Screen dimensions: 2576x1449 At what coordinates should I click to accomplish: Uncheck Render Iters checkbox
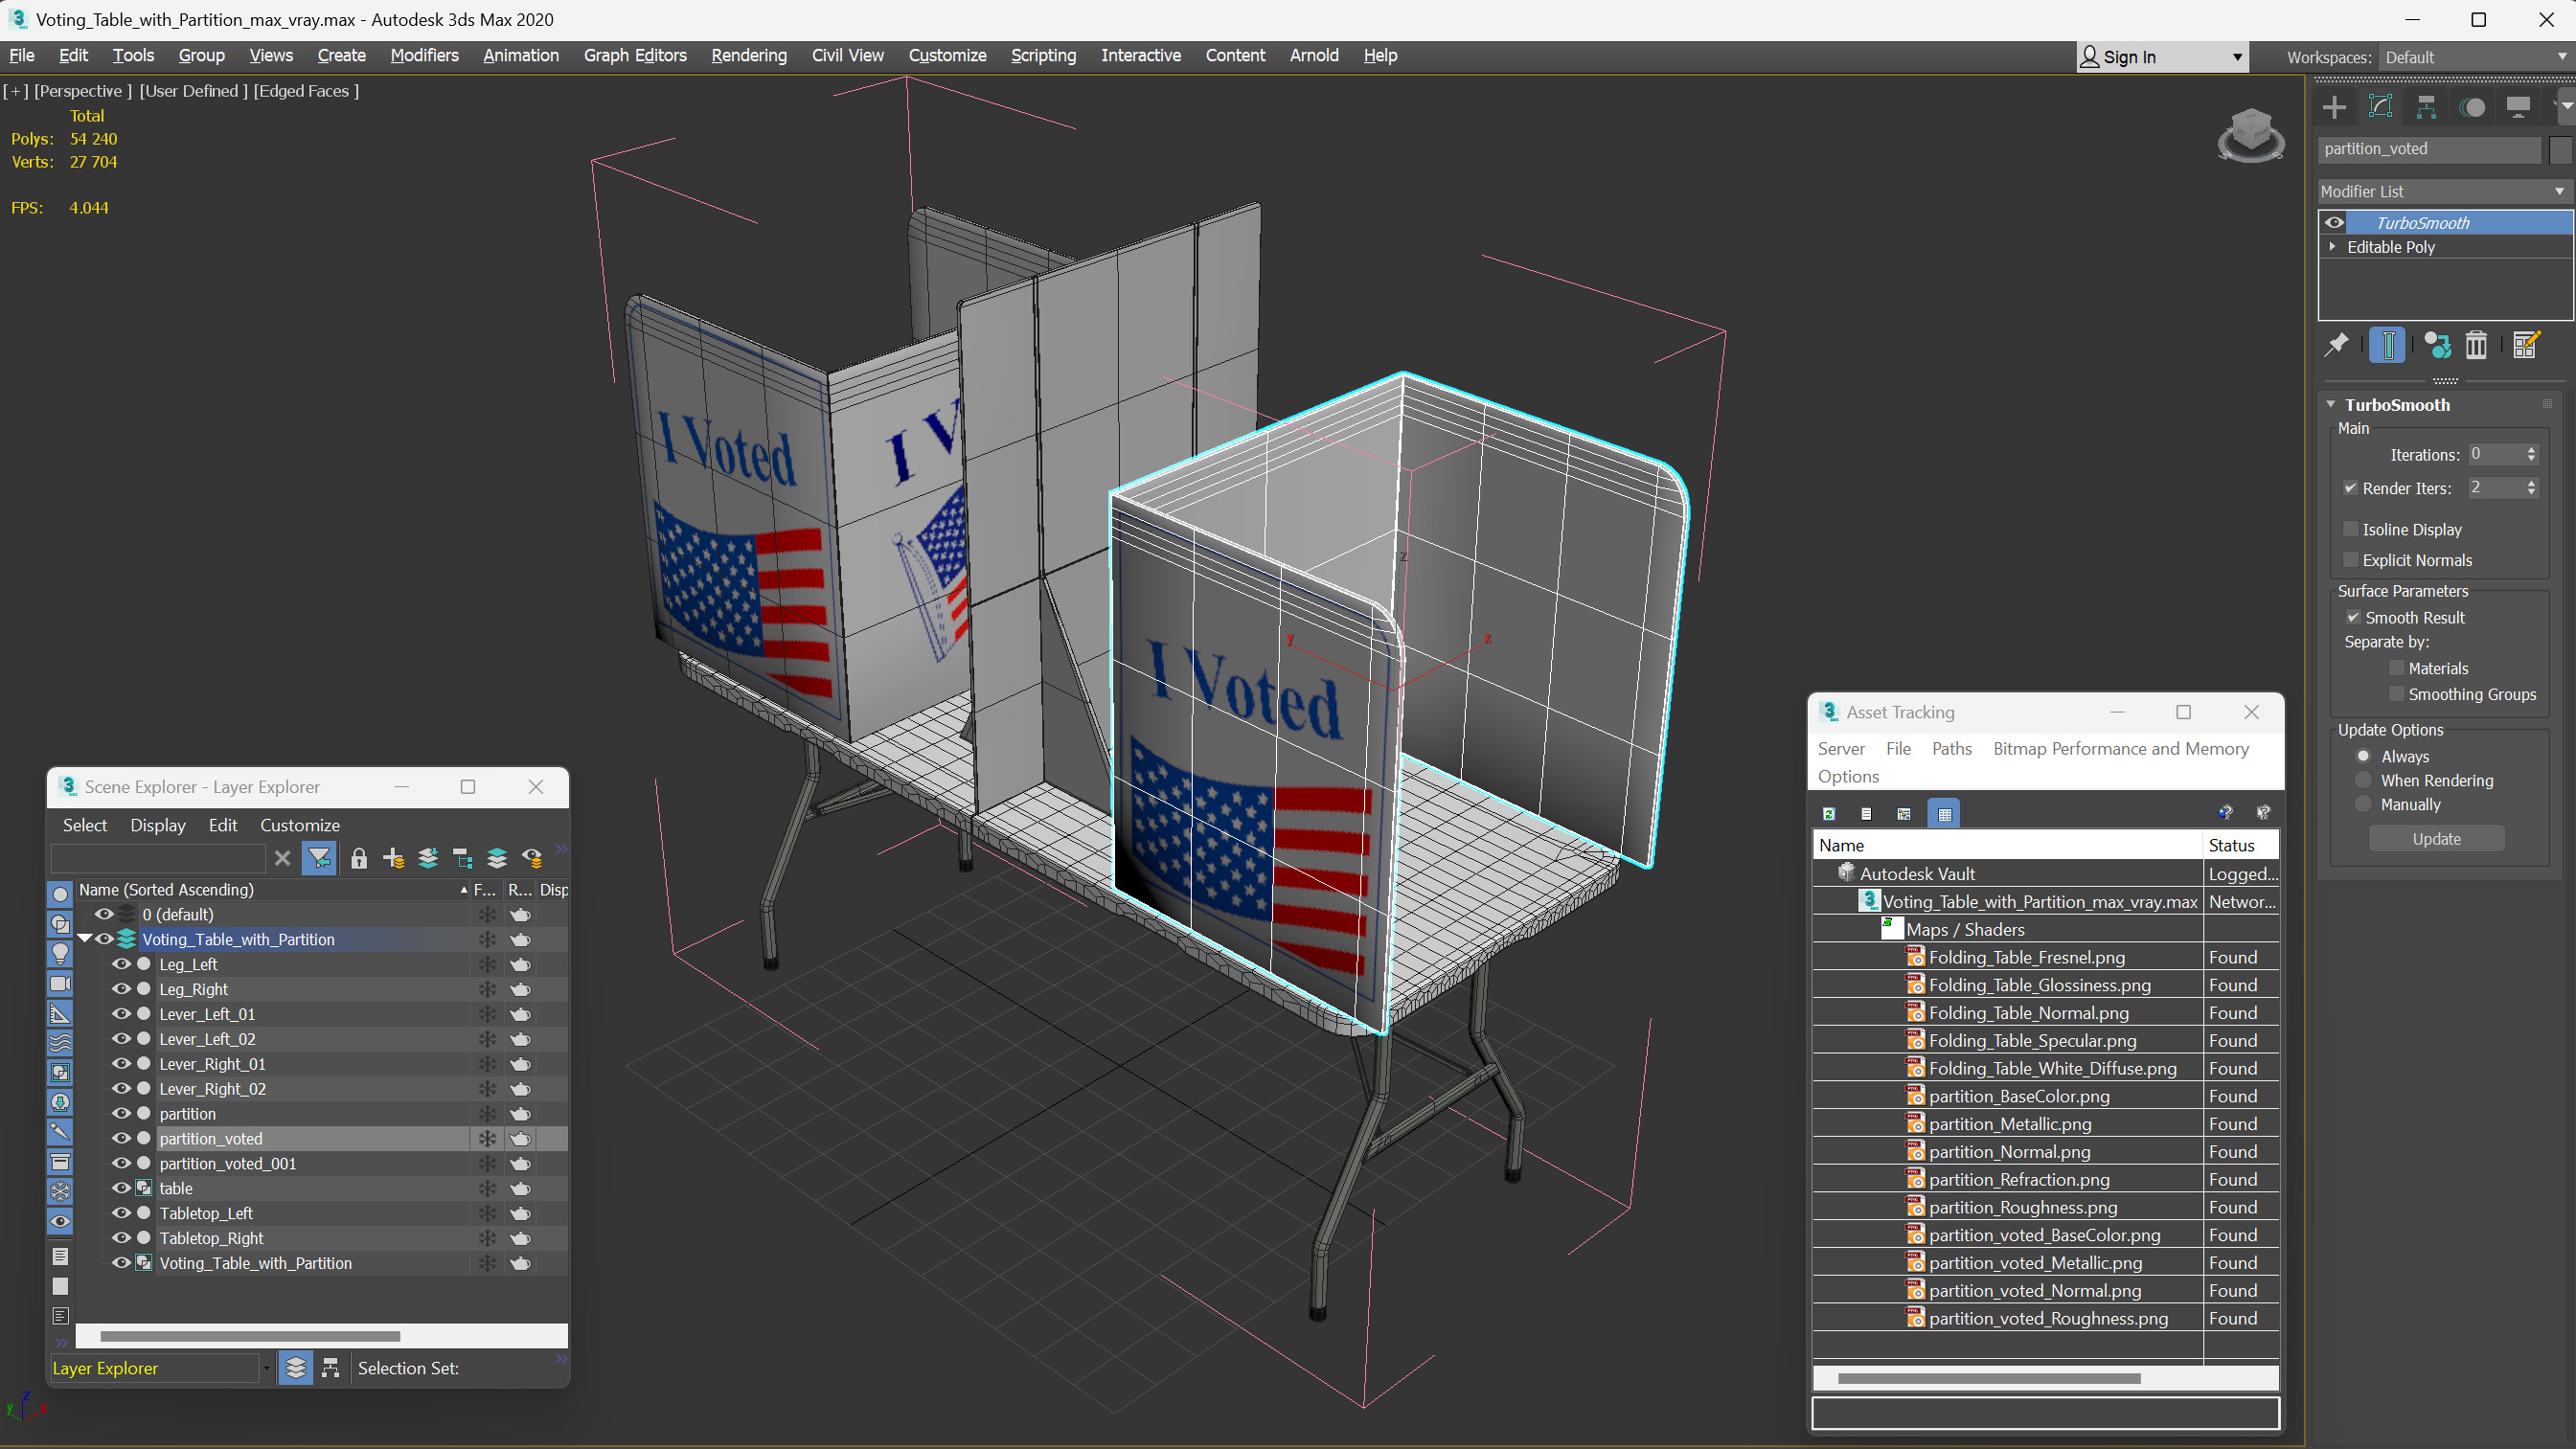click(x=2350, y=488)
